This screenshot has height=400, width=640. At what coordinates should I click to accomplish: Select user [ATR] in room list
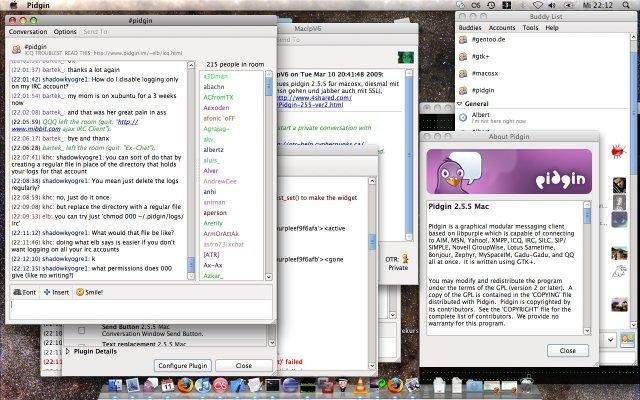click(211, 255)
